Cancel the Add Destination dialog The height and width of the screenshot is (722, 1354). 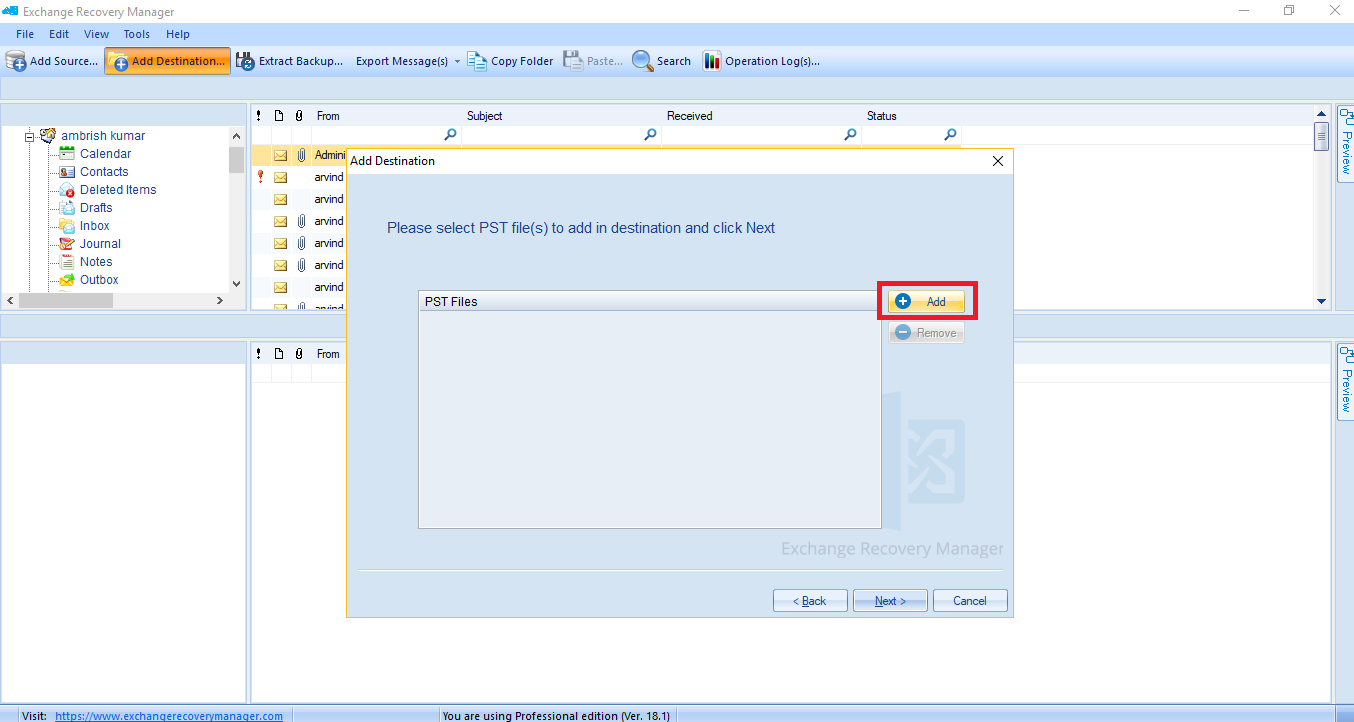pyautogui.click(x=970, y=601)
